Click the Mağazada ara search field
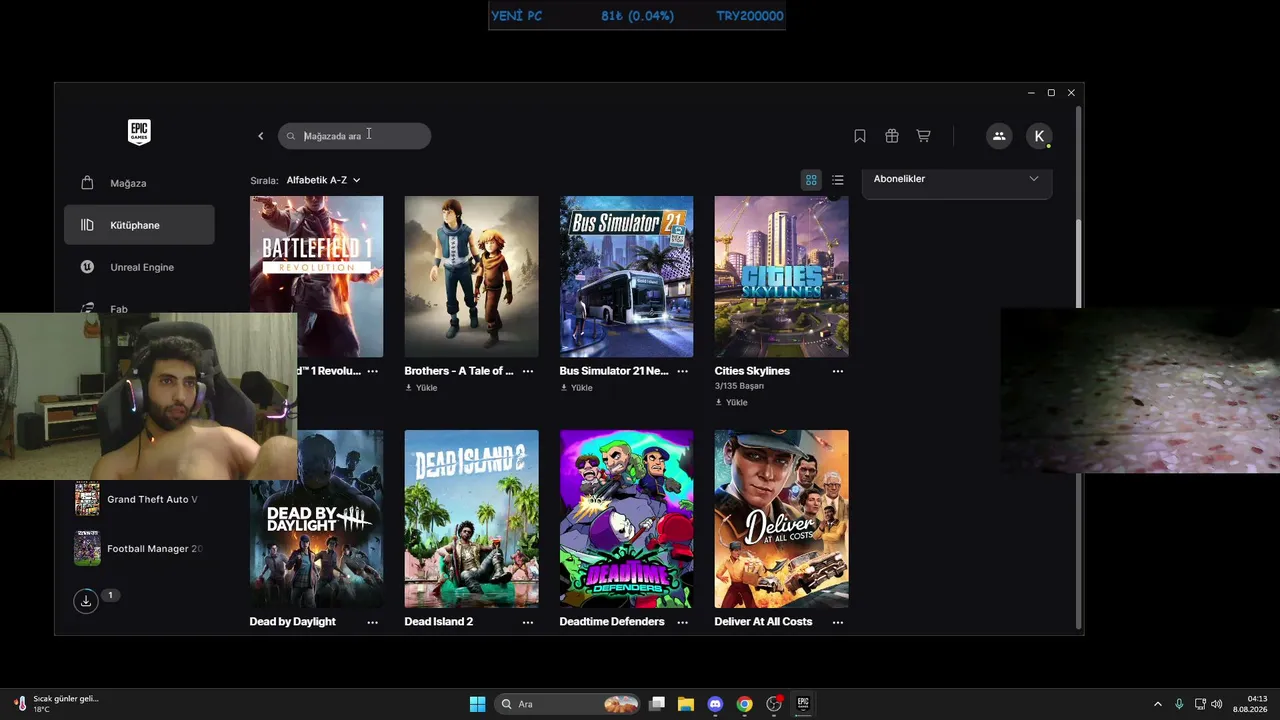This screenshot has width=1280, height=720. click(x=355, y=136)
